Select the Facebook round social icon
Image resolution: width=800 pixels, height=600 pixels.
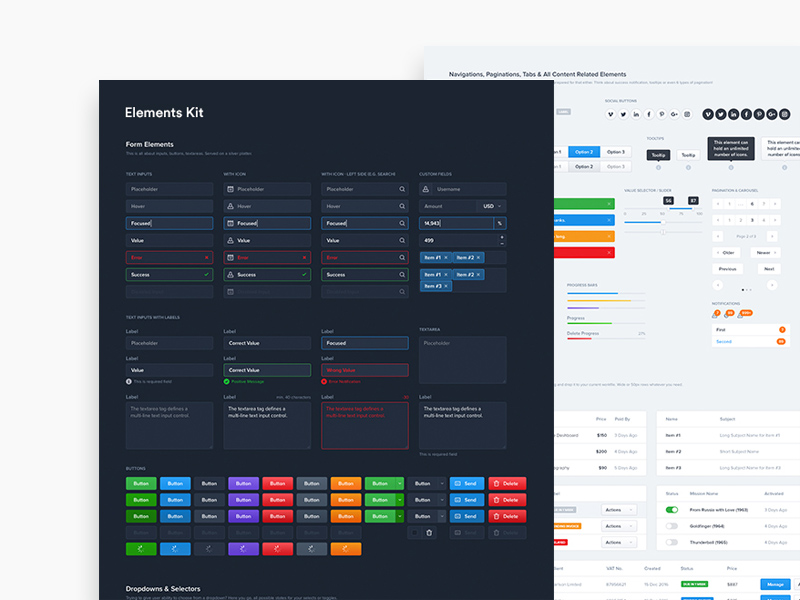tap(746, 114)
